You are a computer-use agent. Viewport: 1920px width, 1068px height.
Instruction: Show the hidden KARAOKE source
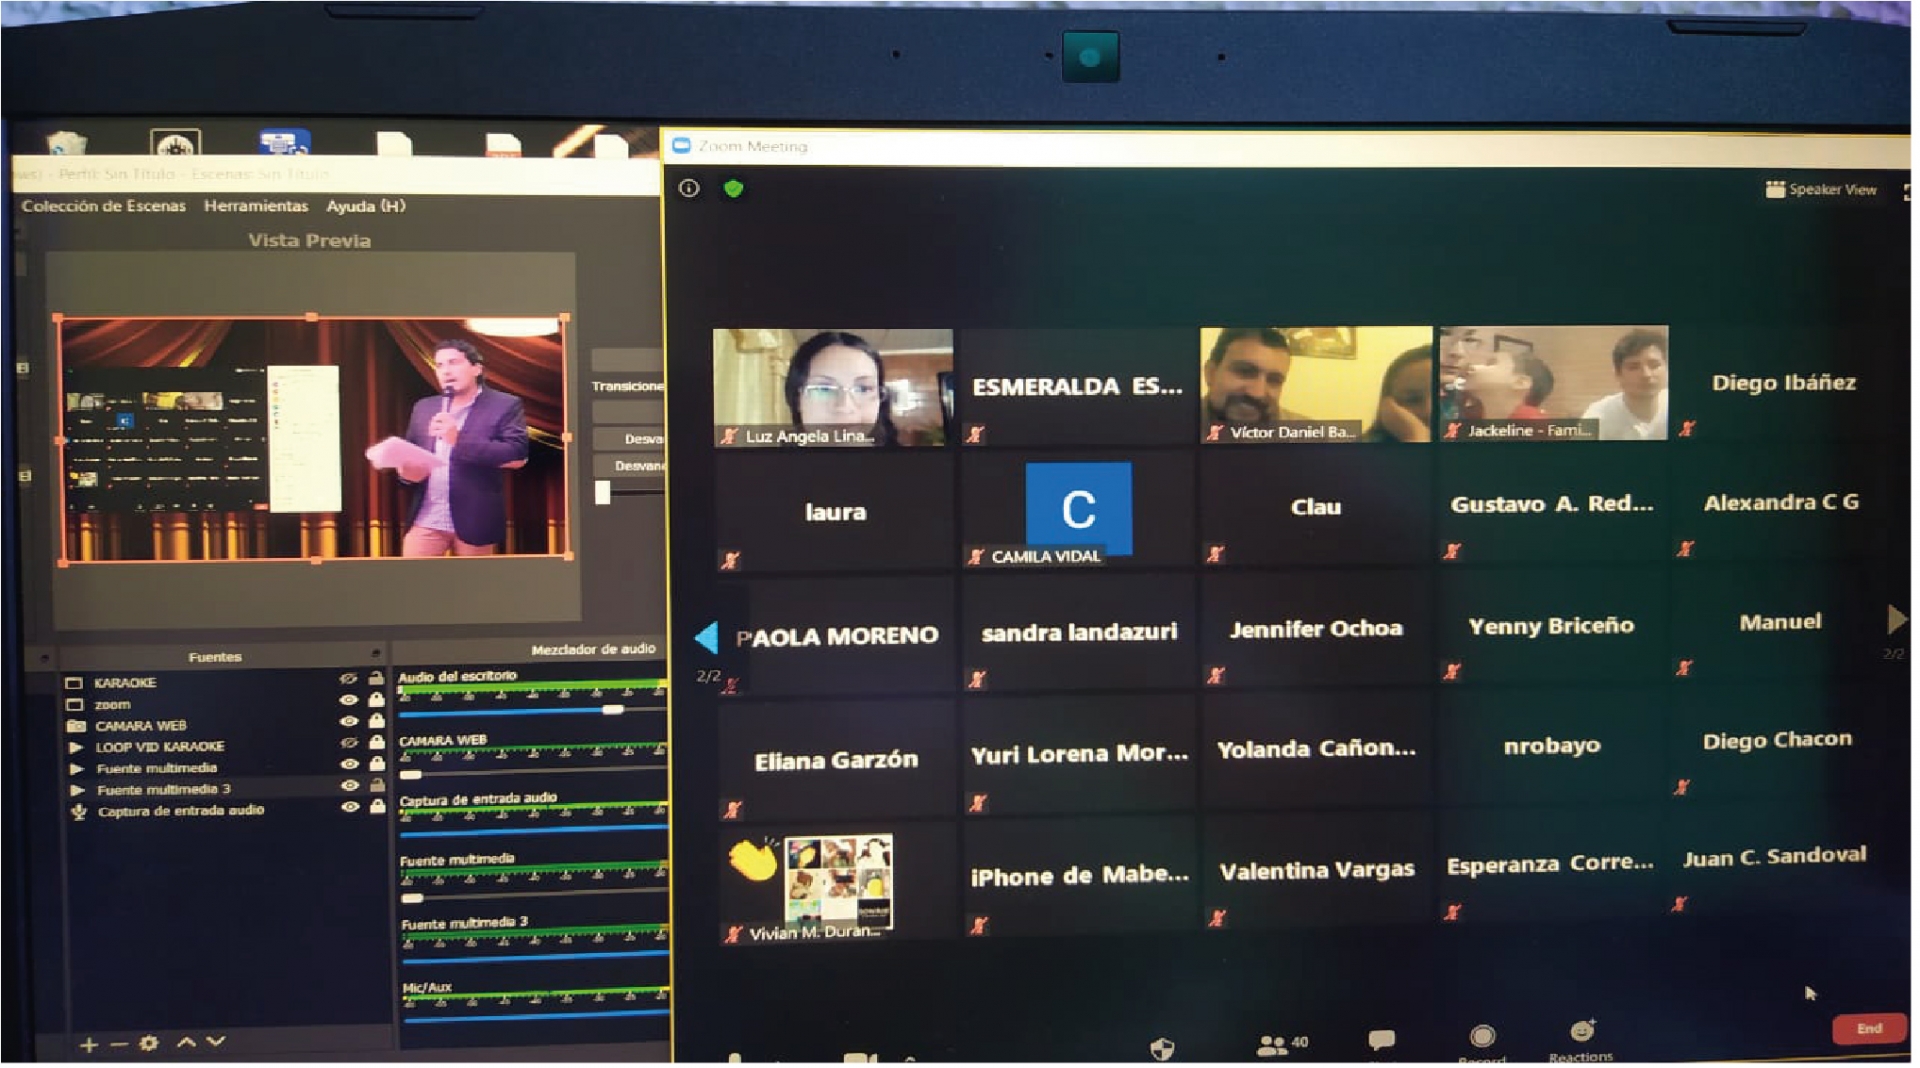click(x=348, y=680)
